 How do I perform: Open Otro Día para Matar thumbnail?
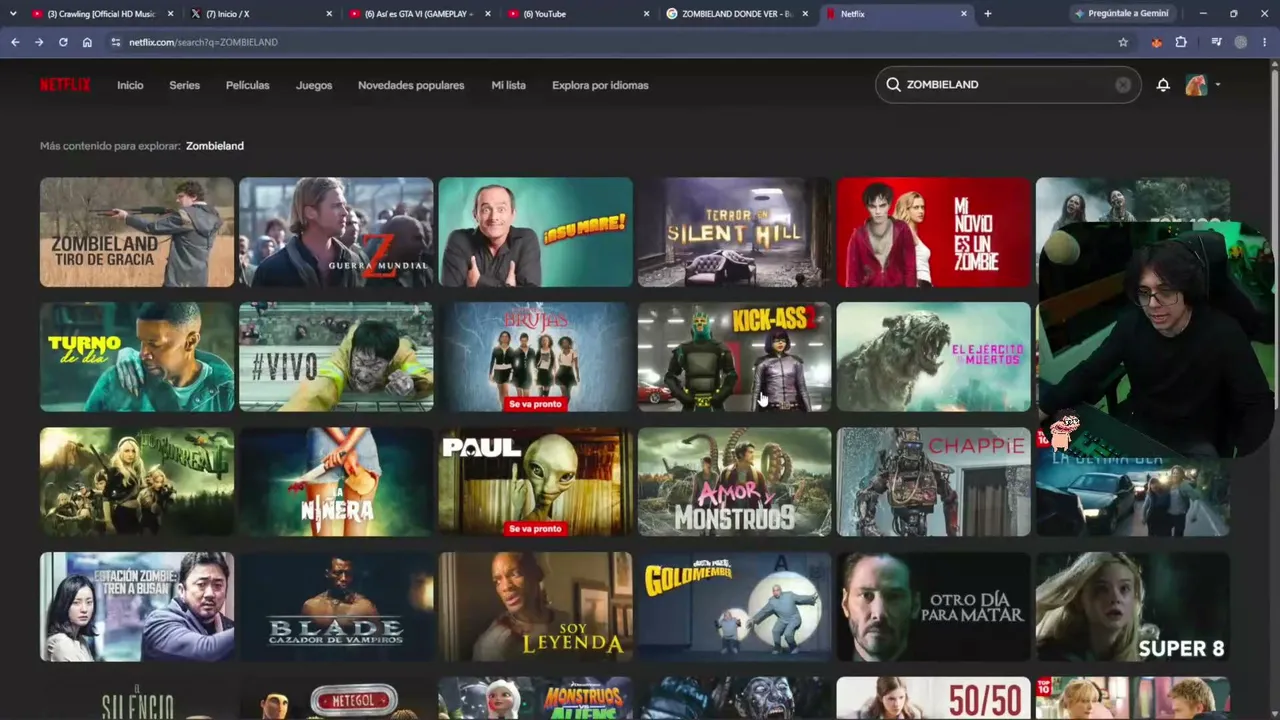click(x=933, y=607)
